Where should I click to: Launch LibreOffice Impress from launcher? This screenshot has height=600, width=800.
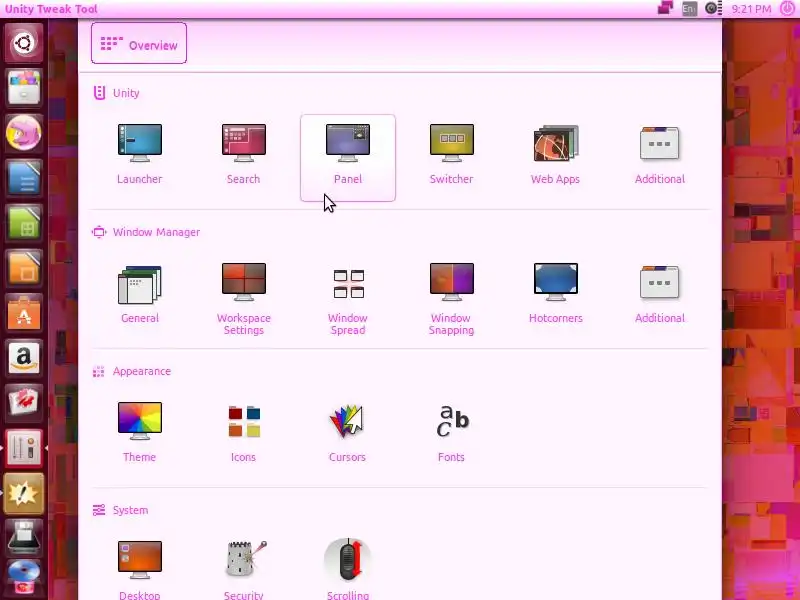23,267
